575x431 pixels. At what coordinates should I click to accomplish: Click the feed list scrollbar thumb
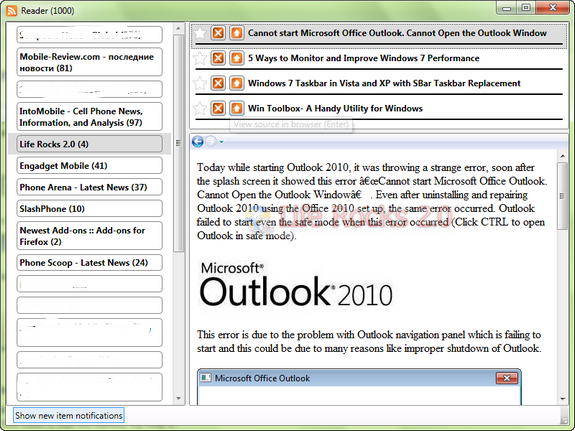coord(178,143)
